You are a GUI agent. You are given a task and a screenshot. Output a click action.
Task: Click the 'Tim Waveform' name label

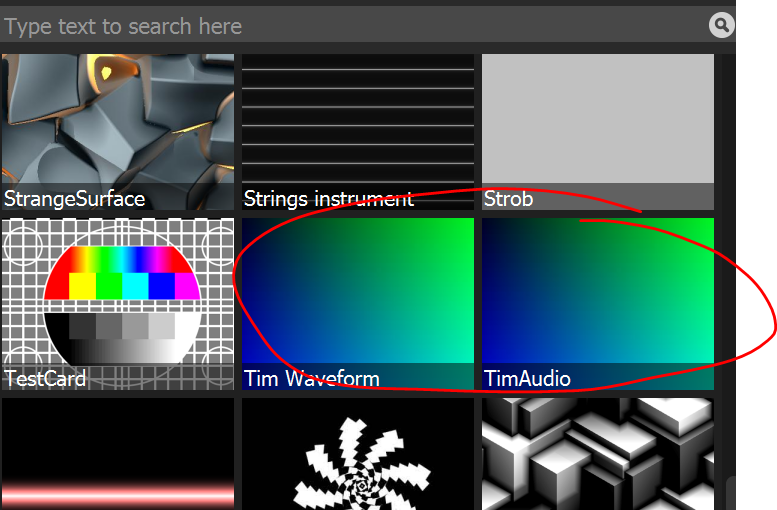coord(312,379)
